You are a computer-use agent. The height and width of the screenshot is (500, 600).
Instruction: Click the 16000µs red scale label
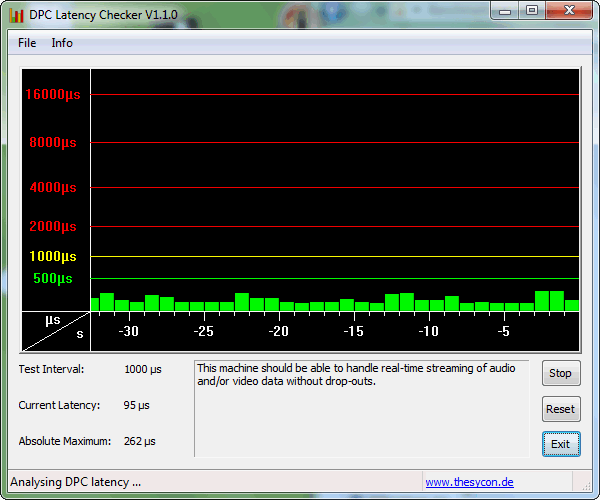click(x=52, y=94)
